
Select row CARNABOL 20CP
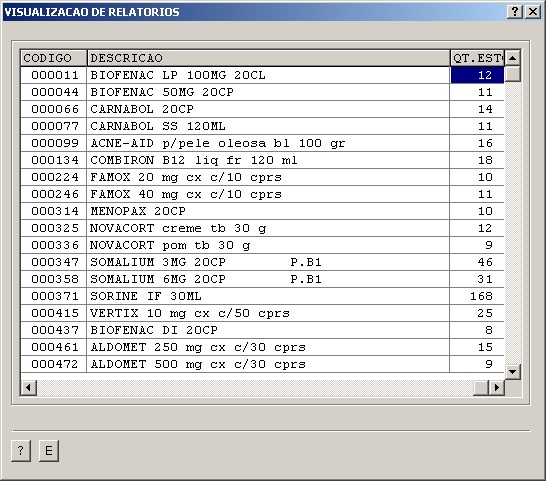[x=262, y=109]
